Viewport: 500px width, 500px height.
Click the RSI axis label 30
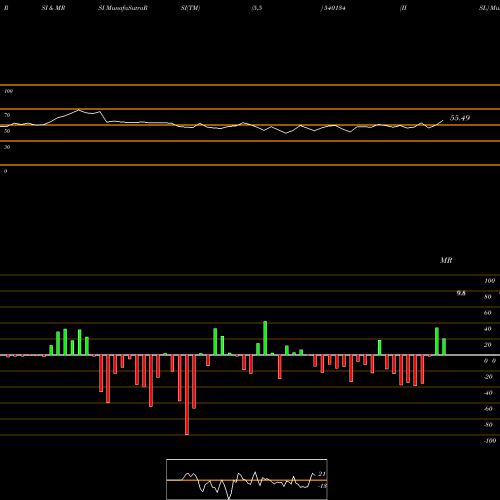tap(7, 147)
